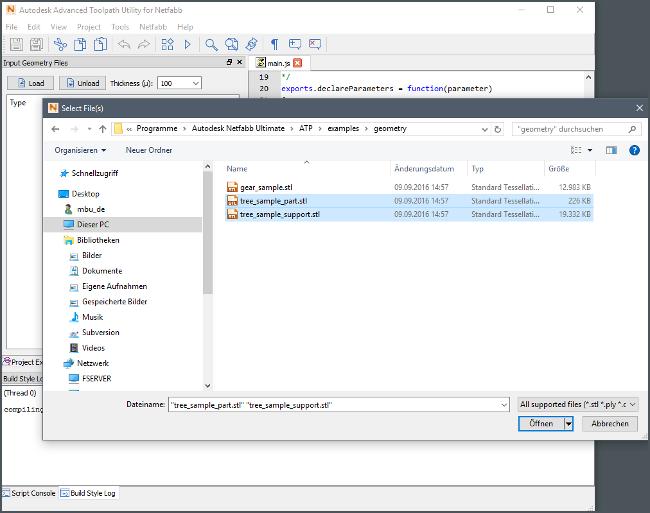Open the Edit menu

tap(34, 27)
